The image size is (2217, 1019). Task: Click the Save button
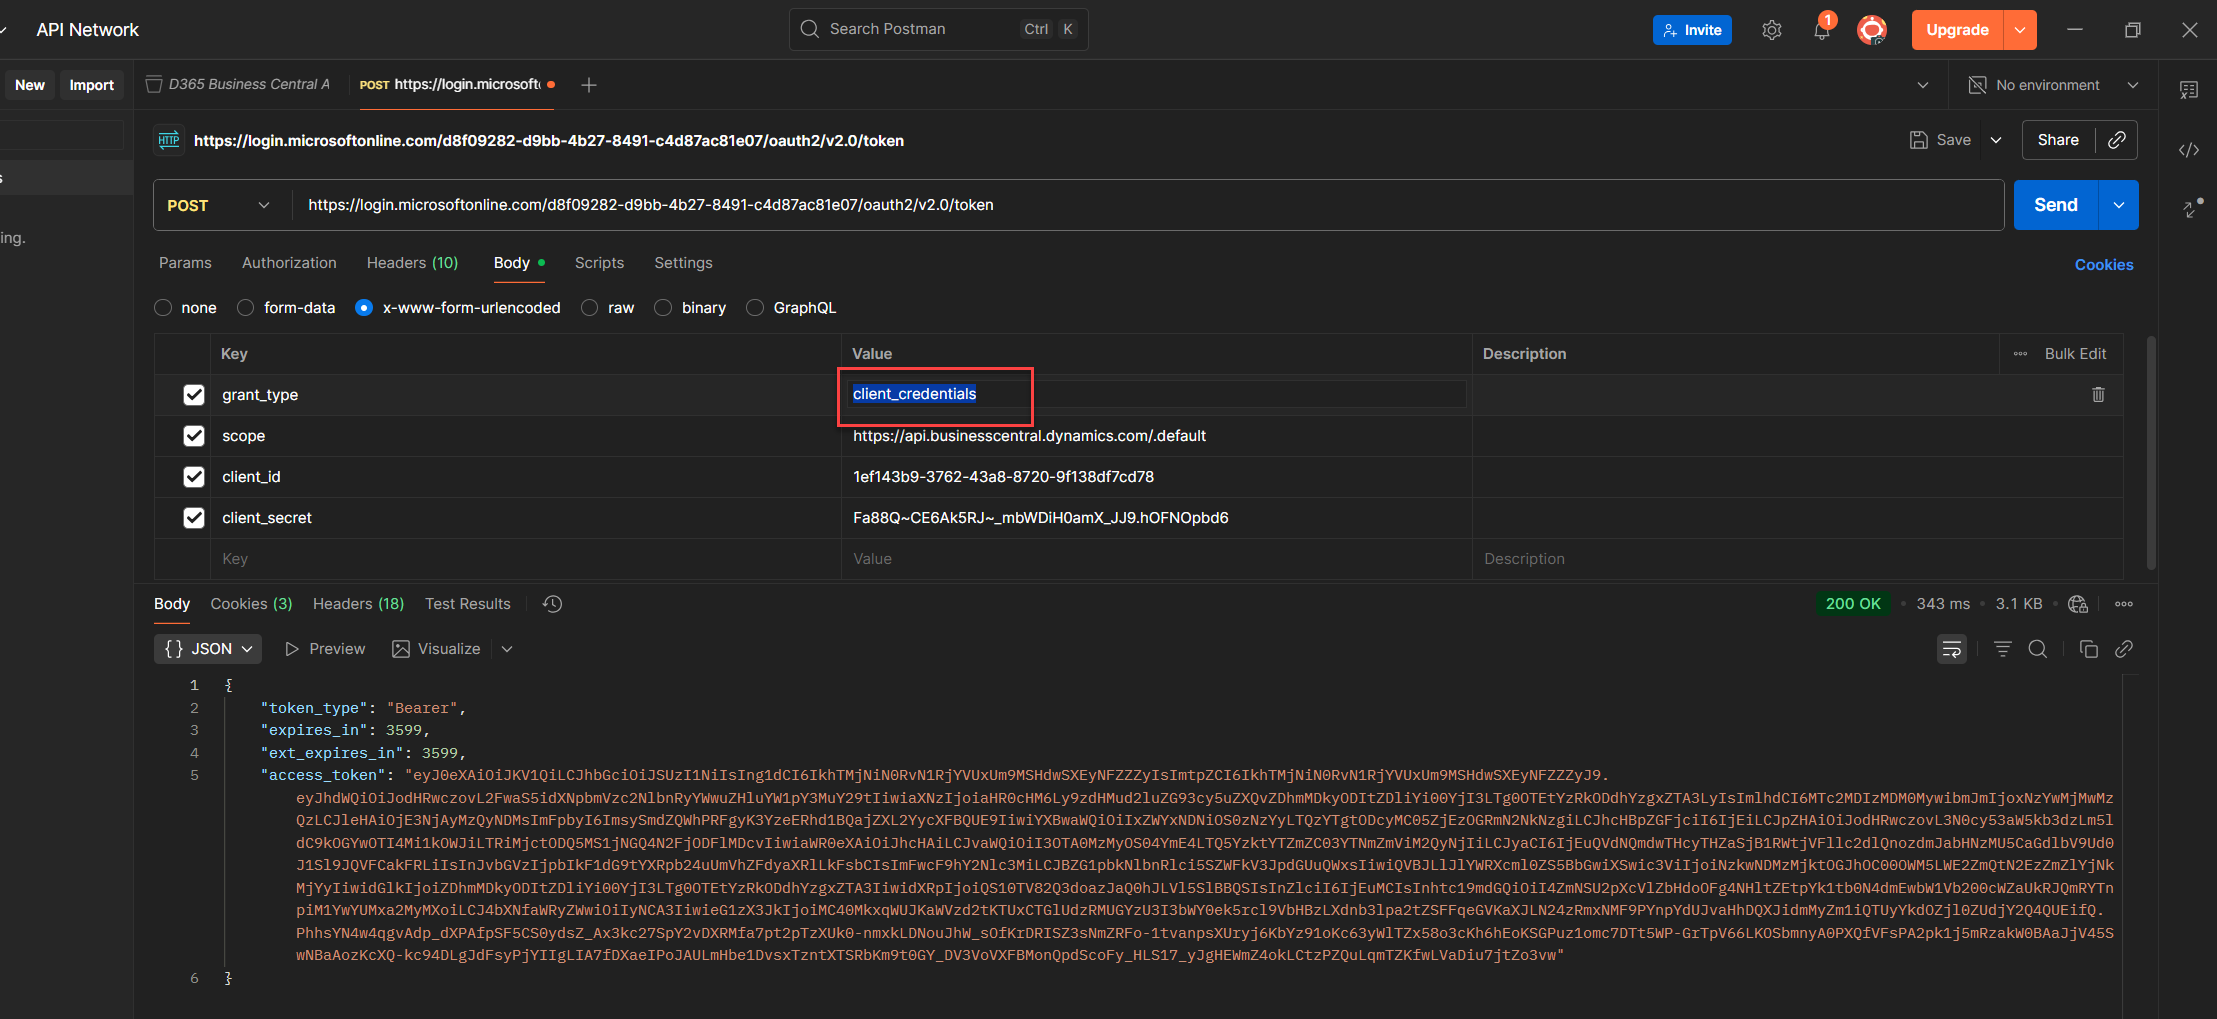tap(1940, 140)
